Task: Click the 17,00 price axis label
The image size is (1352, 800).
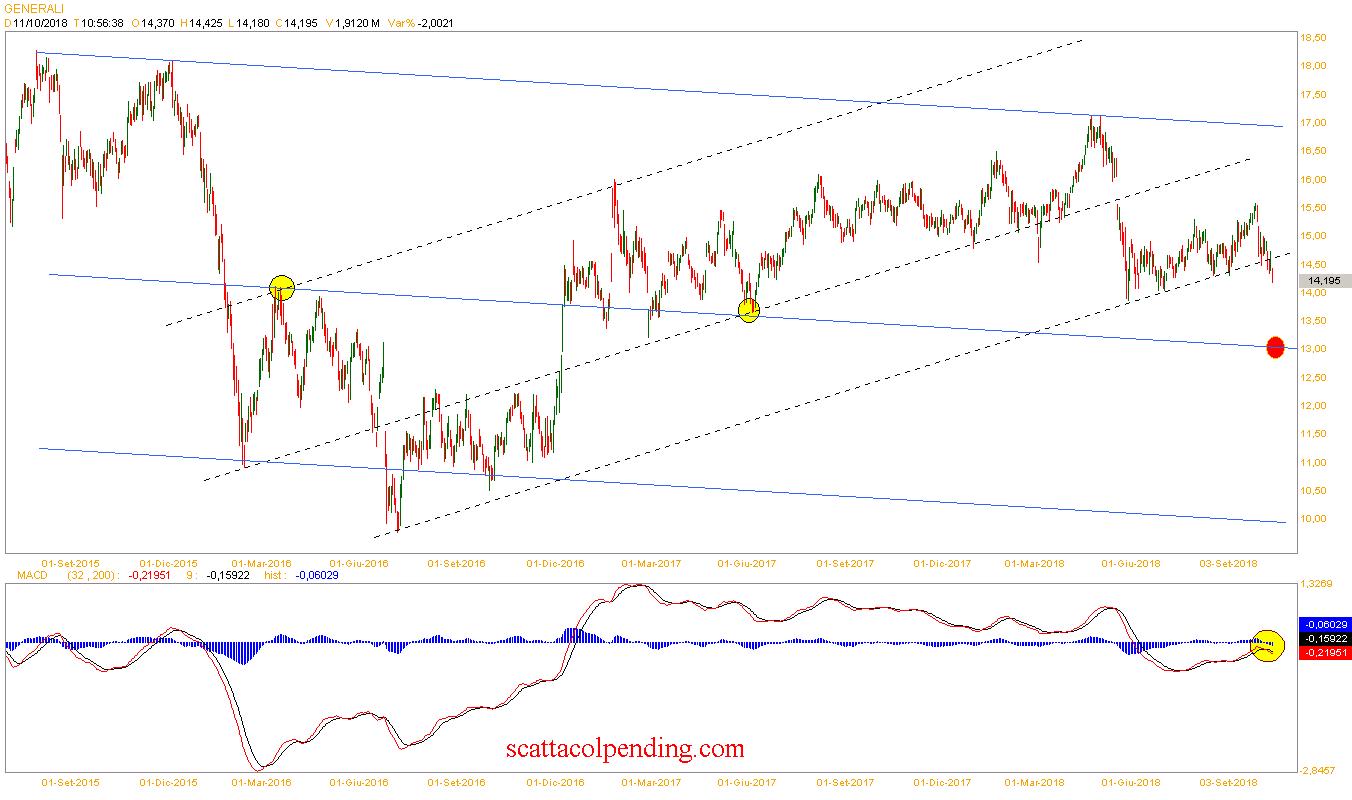Action: (x=1312, y=123)
